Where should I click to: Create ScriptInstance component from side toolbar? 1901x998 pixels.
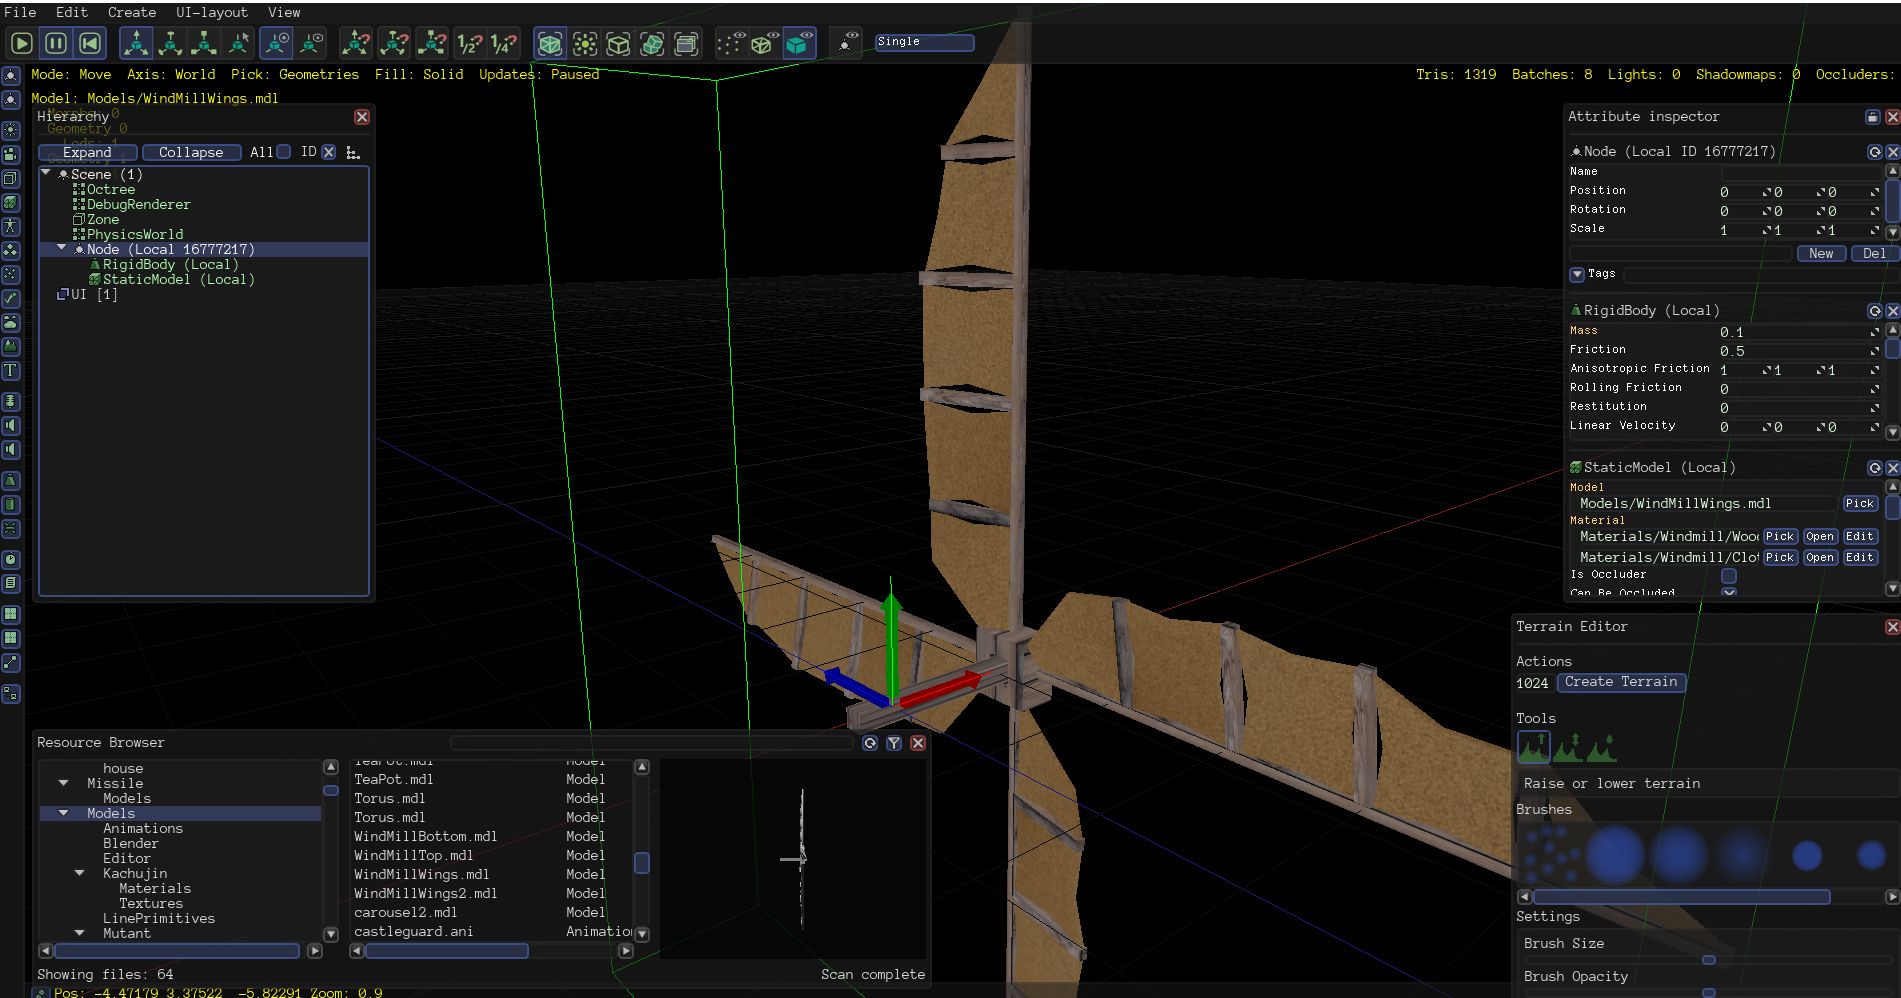click(11, 583)
